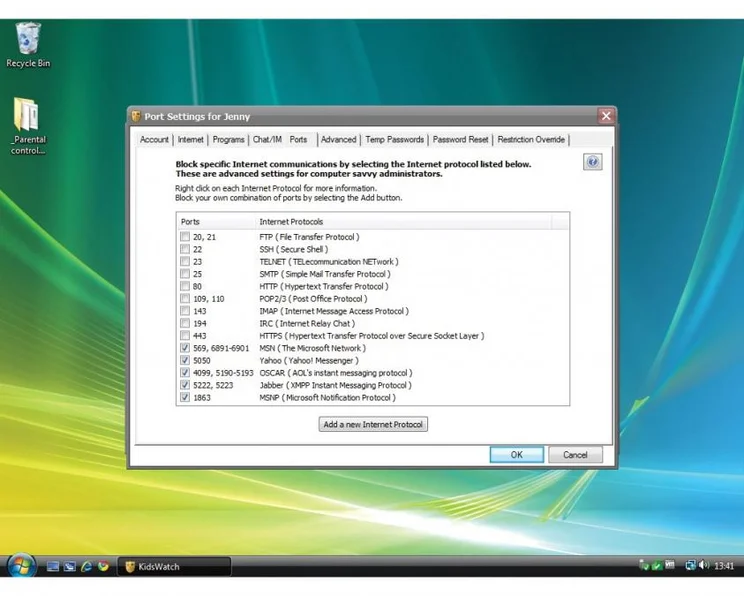Image resolution: width=744 pixels, height=596 pixels.
Task: Launch Internet Explorer from quick launch
Action: click(x=87, y=567)
